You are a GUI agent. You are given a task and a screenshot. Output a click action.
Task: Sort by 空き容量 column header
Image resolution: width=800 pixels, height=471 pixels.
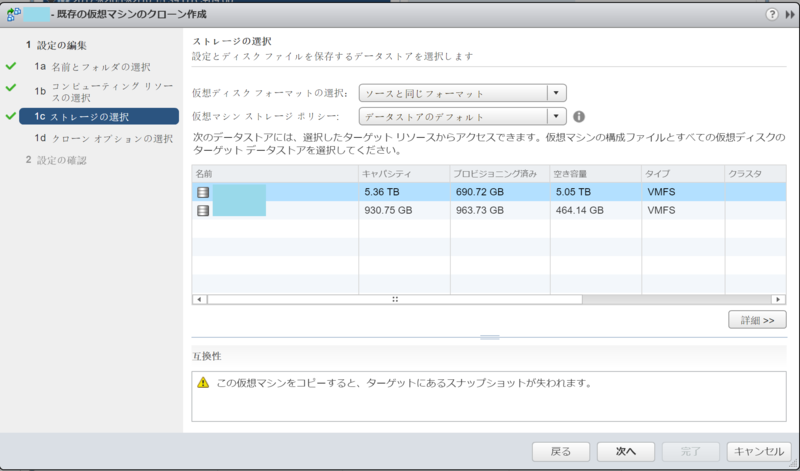coord(595,174)
